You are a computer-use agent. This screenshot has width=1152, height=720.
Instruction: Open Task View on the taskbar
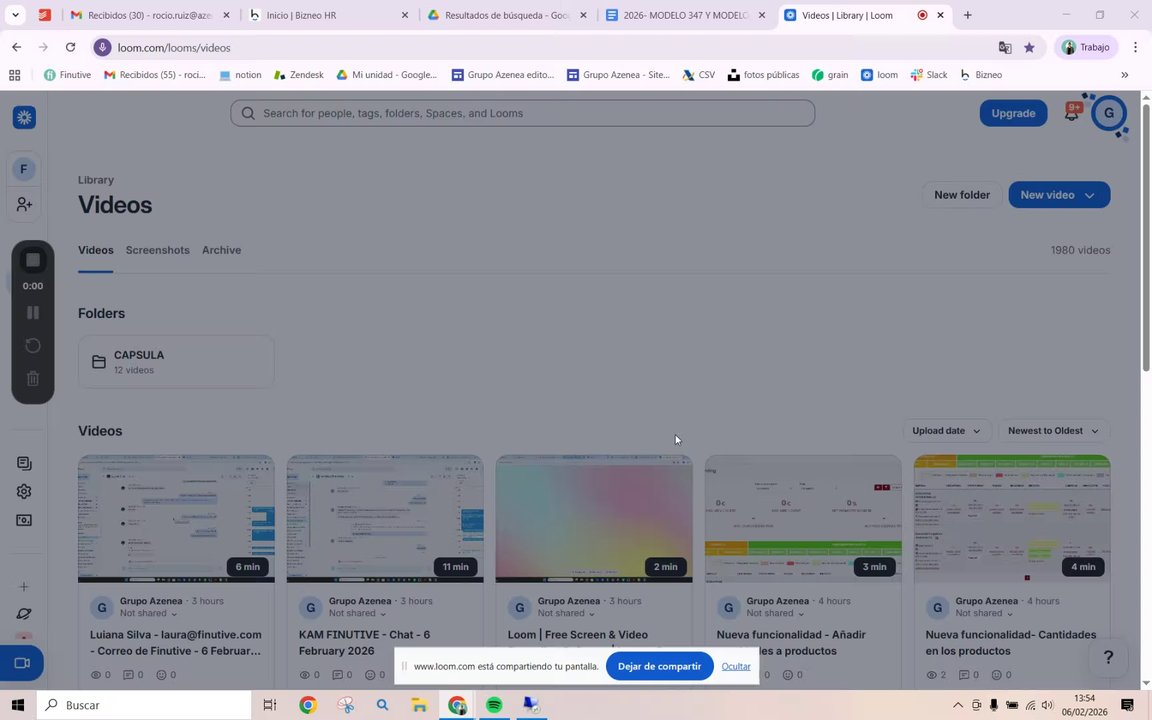(x=270, y=705)
